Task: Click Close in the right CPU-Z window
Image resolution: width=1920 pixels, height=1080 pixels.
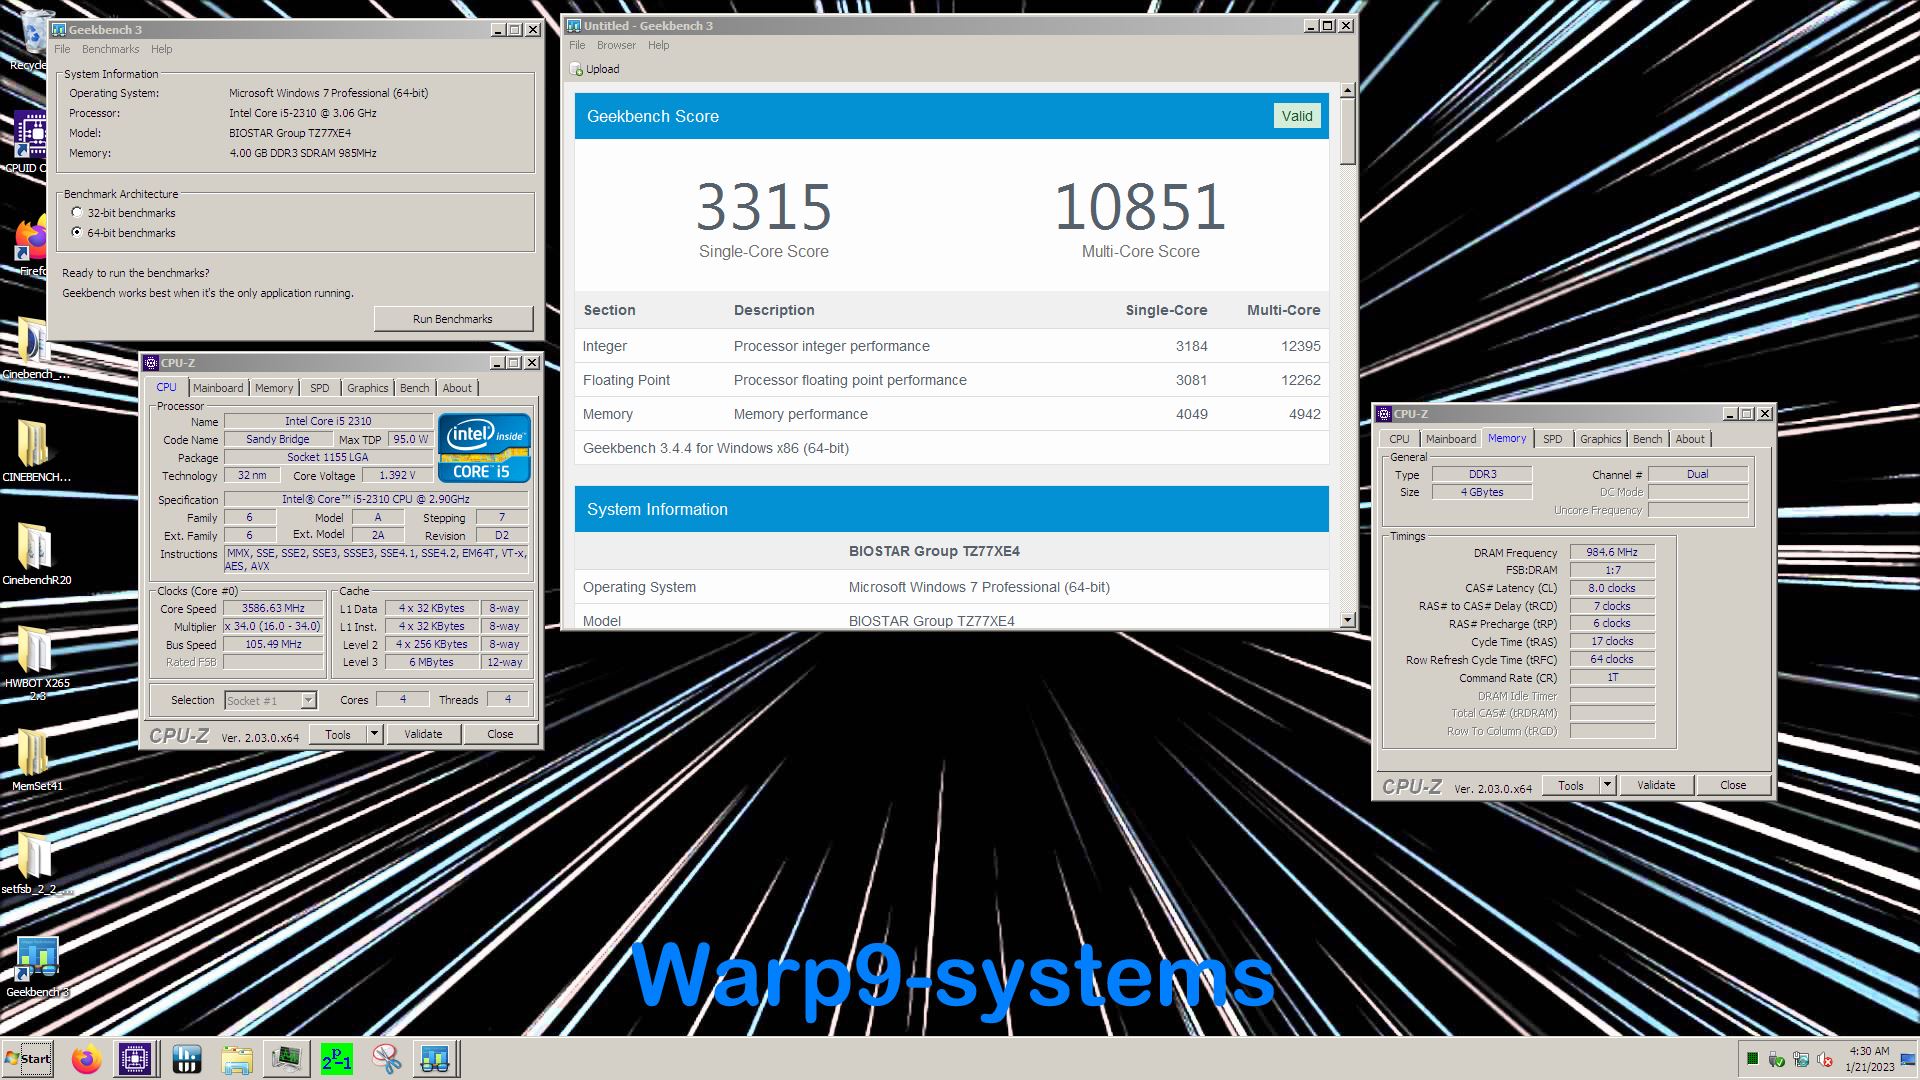Action: click(1733, 785)
